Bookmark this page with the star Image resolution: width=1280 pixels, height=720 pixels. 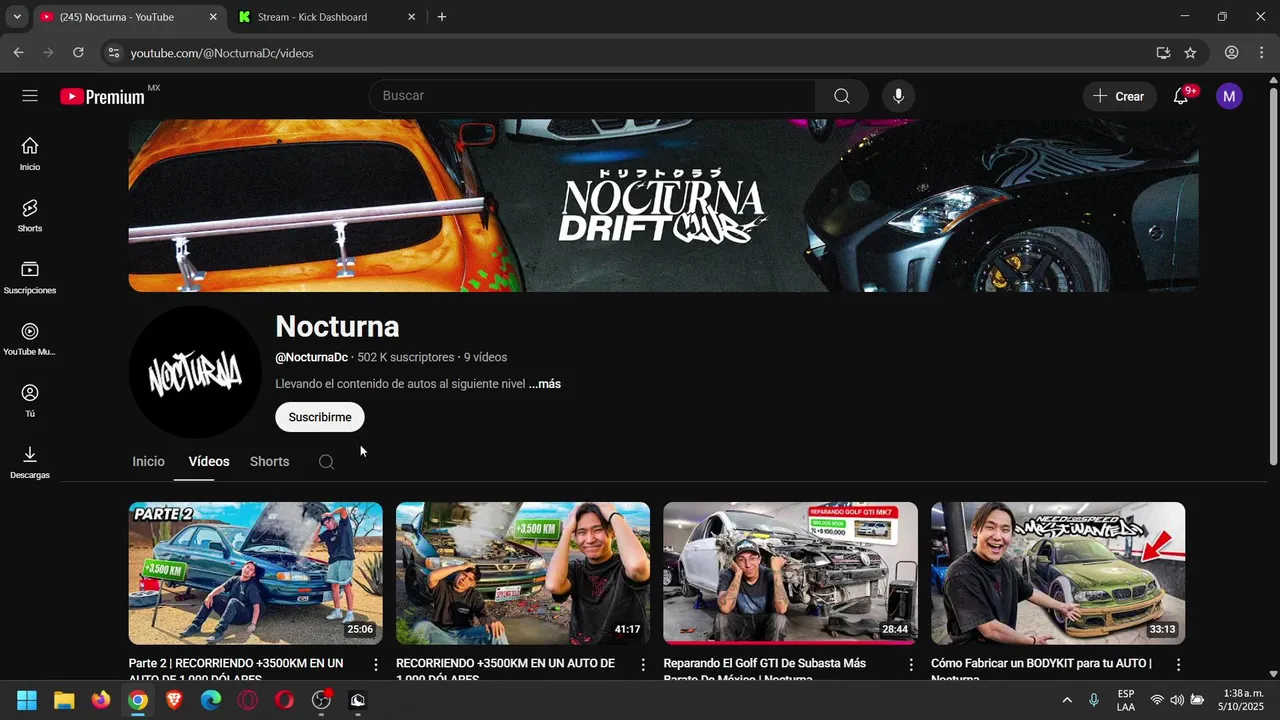1190,52
